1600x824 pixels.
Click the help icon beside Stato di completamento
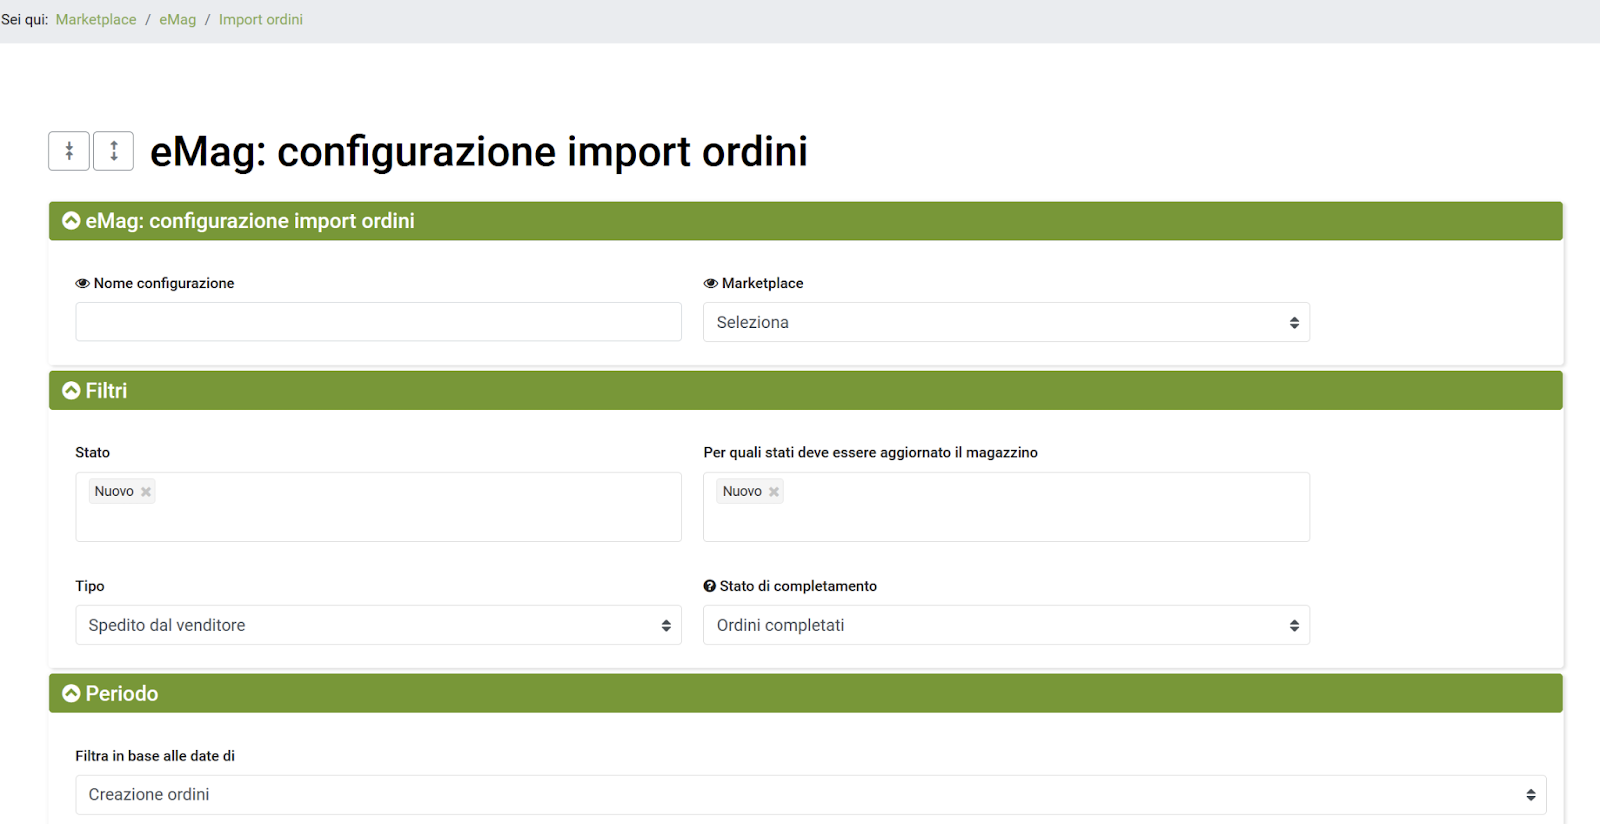coord(710,586)
